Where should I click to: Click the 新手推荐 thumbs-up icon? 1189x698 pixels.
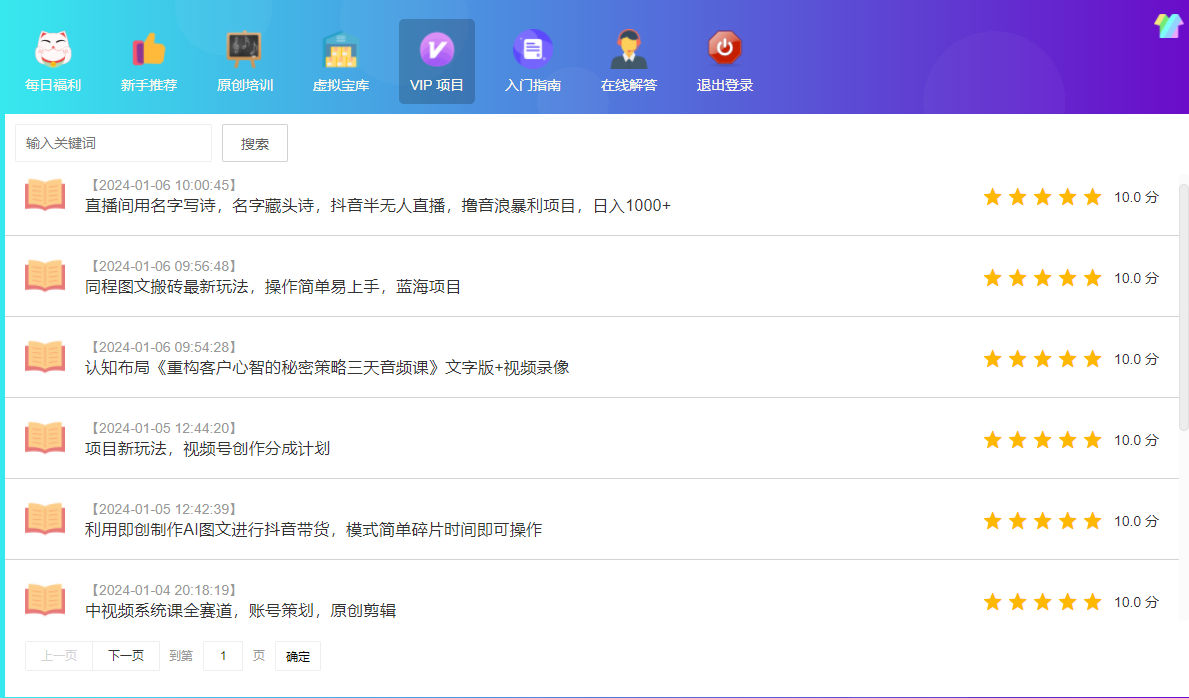pos(149,50)
